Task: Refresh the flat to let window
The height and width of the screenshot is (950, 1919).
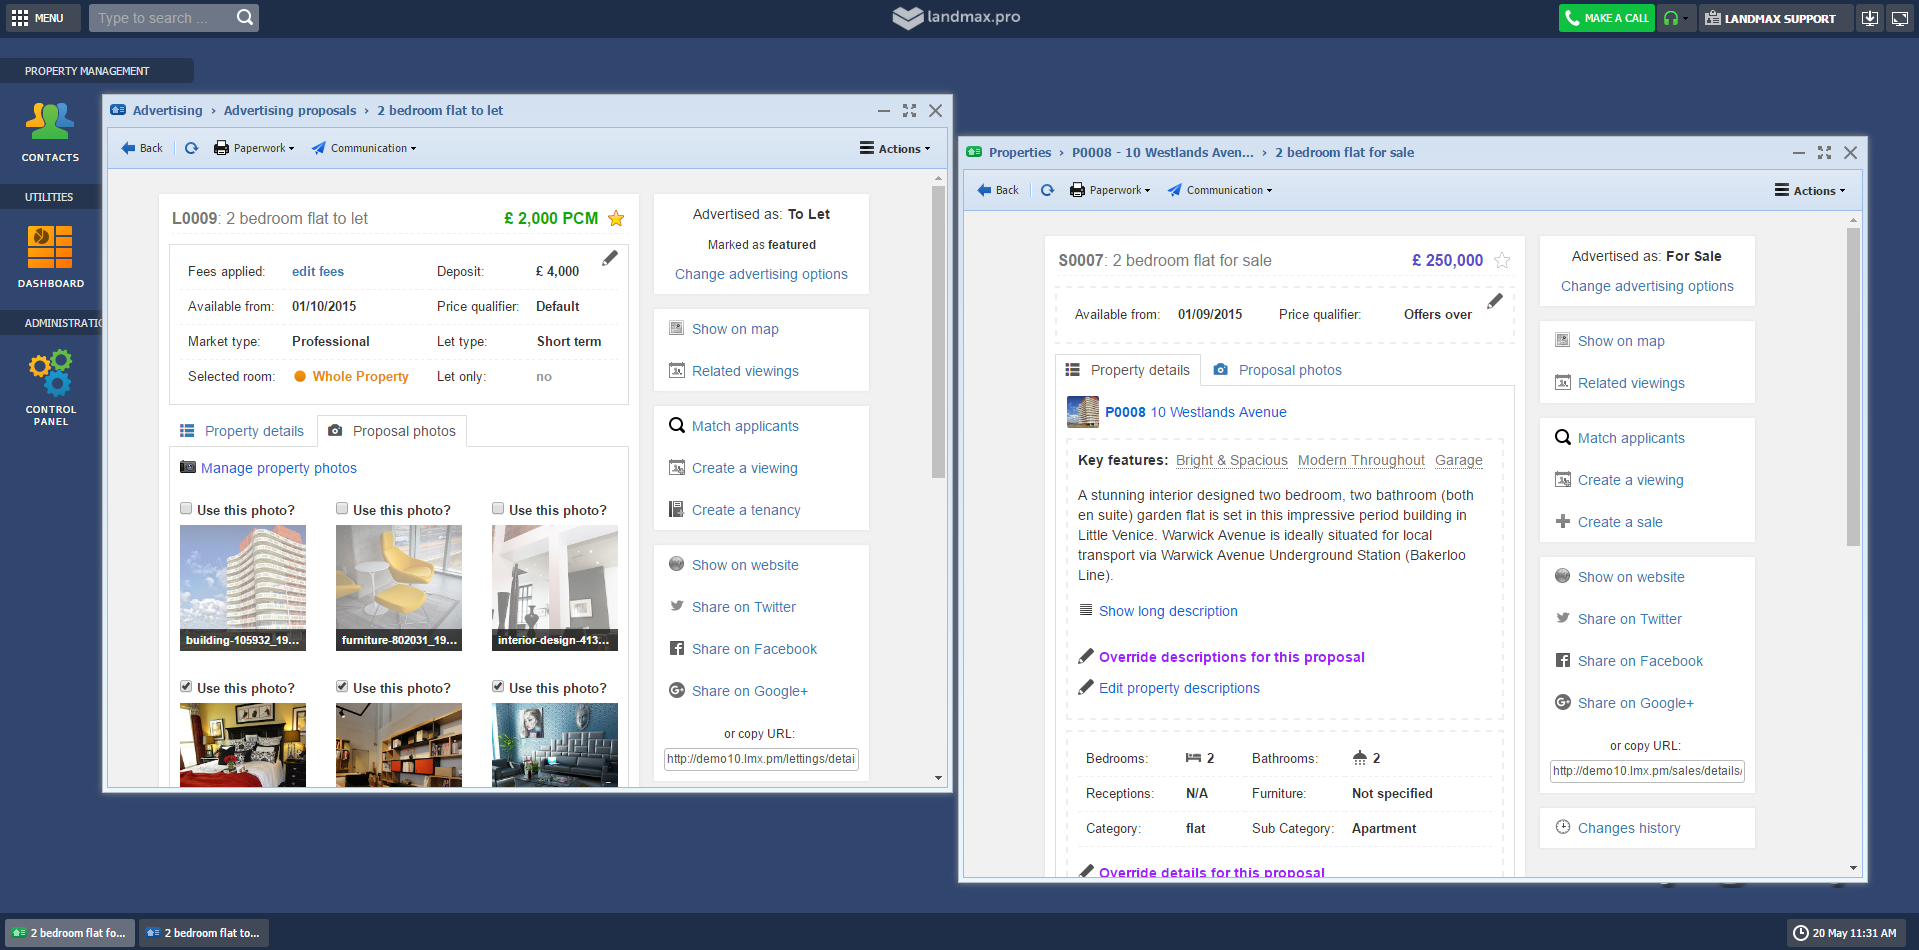Action: [x=191, y=148]
